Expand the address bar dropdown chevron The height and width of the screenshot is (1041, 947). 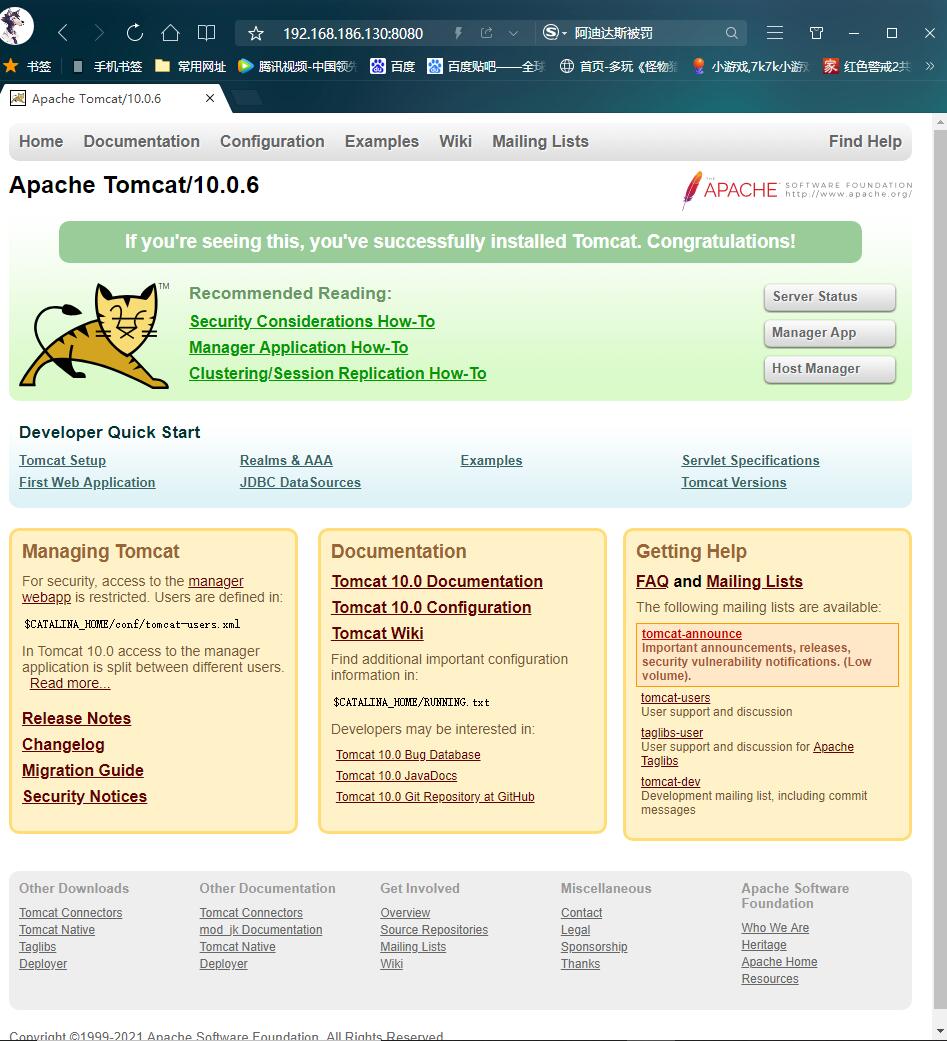tap(513, 33)
